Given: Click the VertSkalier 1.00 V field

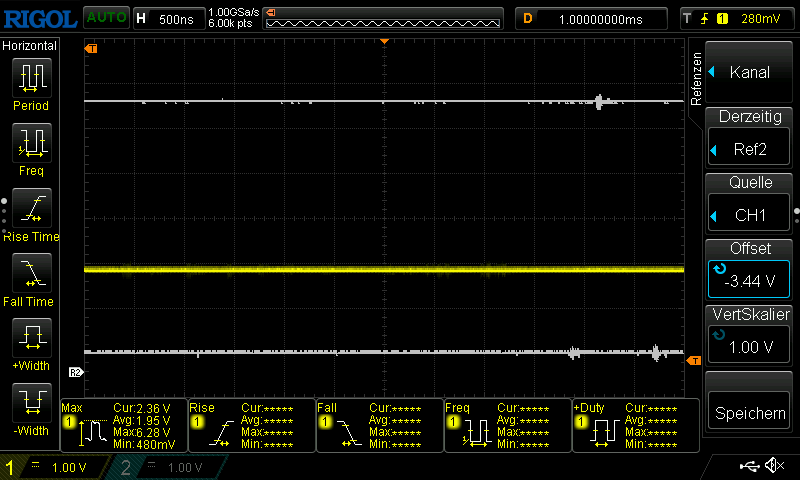Looking at the screenshot, I should [750, 336].
